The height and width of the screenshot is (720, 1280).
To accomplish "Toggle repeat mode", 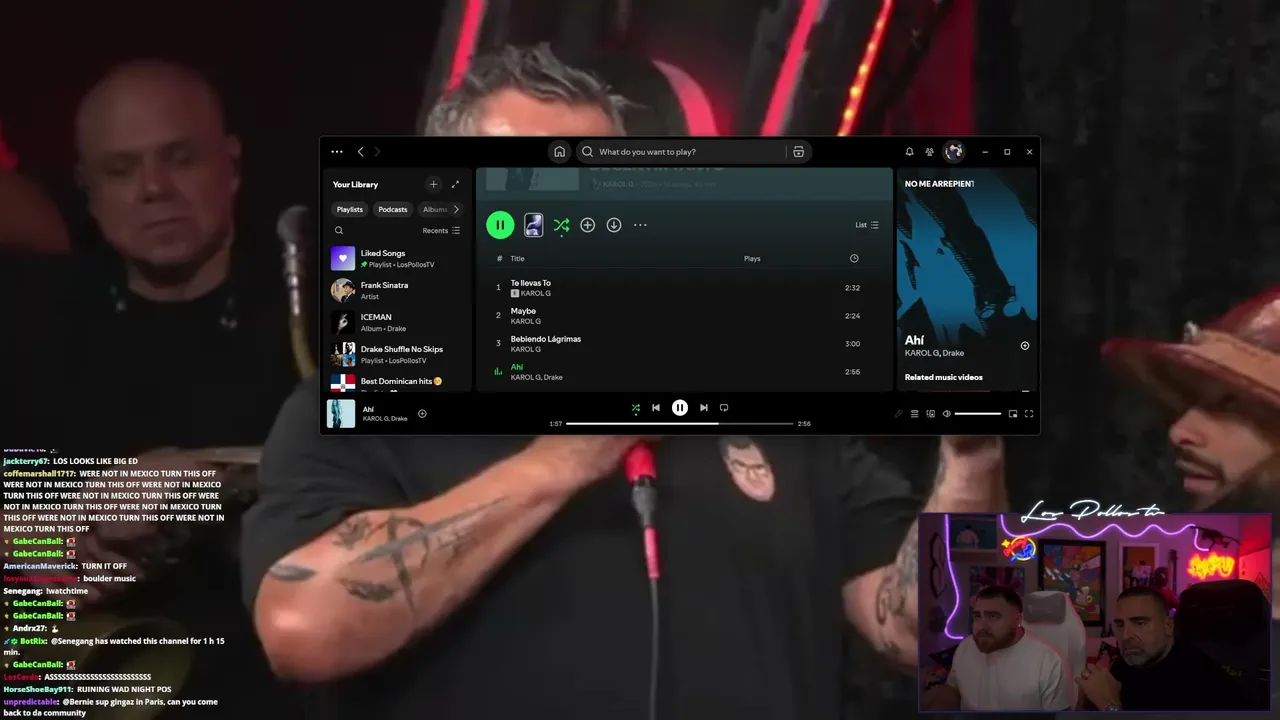I will click(x=724, y=408).
